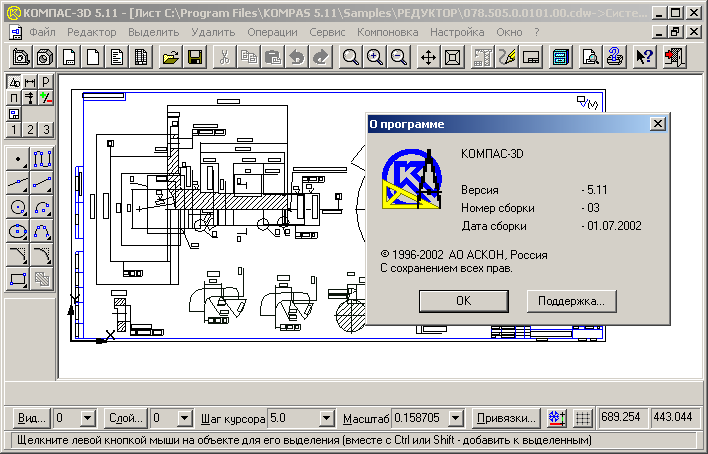Click the new part icon with a cube
Viewport: 708px width, 454px height.
tap(45, 57)
